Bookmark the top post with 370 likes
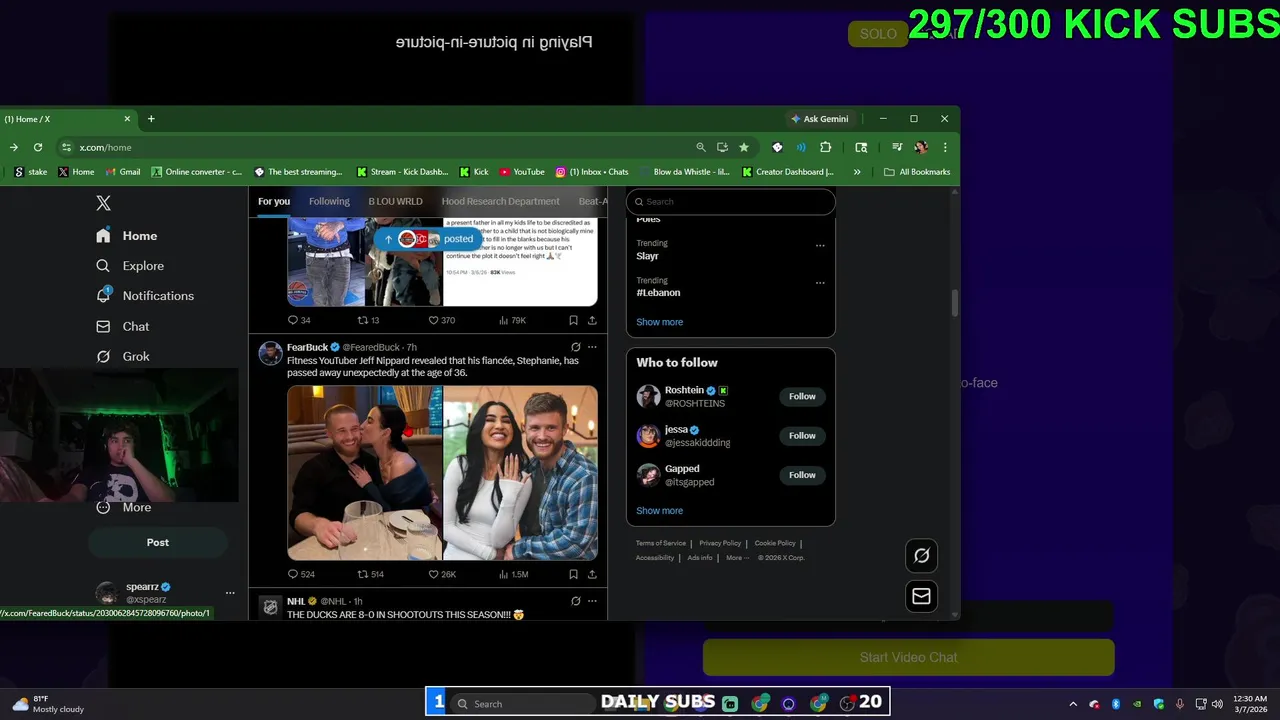The height and width of the screenshot is (720, 1280). click(x=573, y=320)
